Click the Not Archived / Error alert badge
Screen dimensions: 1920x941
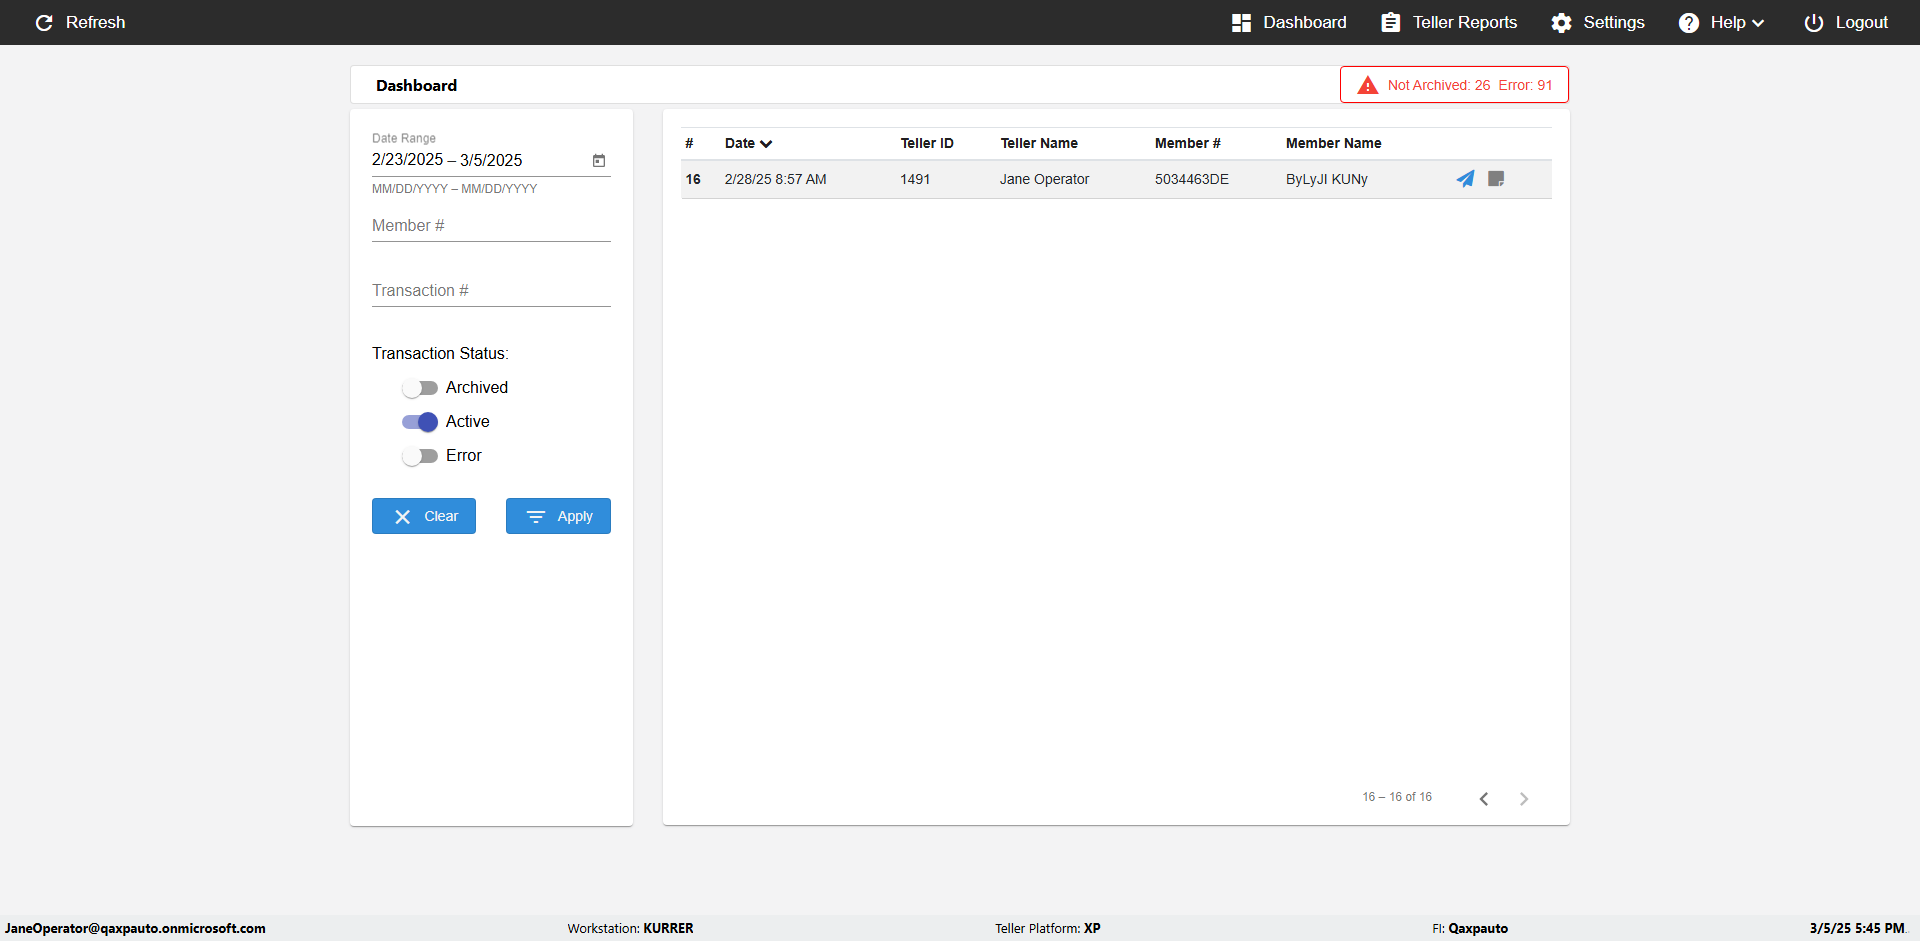[x=1454, y=85]
